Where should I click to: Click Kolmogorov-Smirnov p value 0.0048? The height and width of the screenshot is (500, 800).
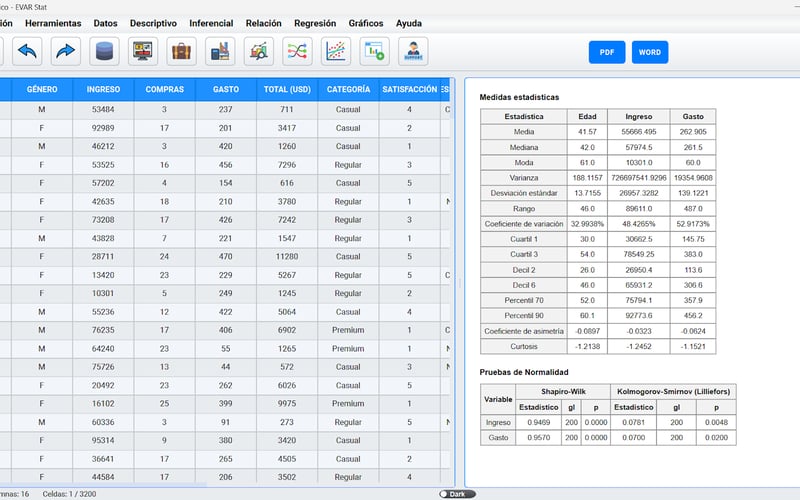716,422
